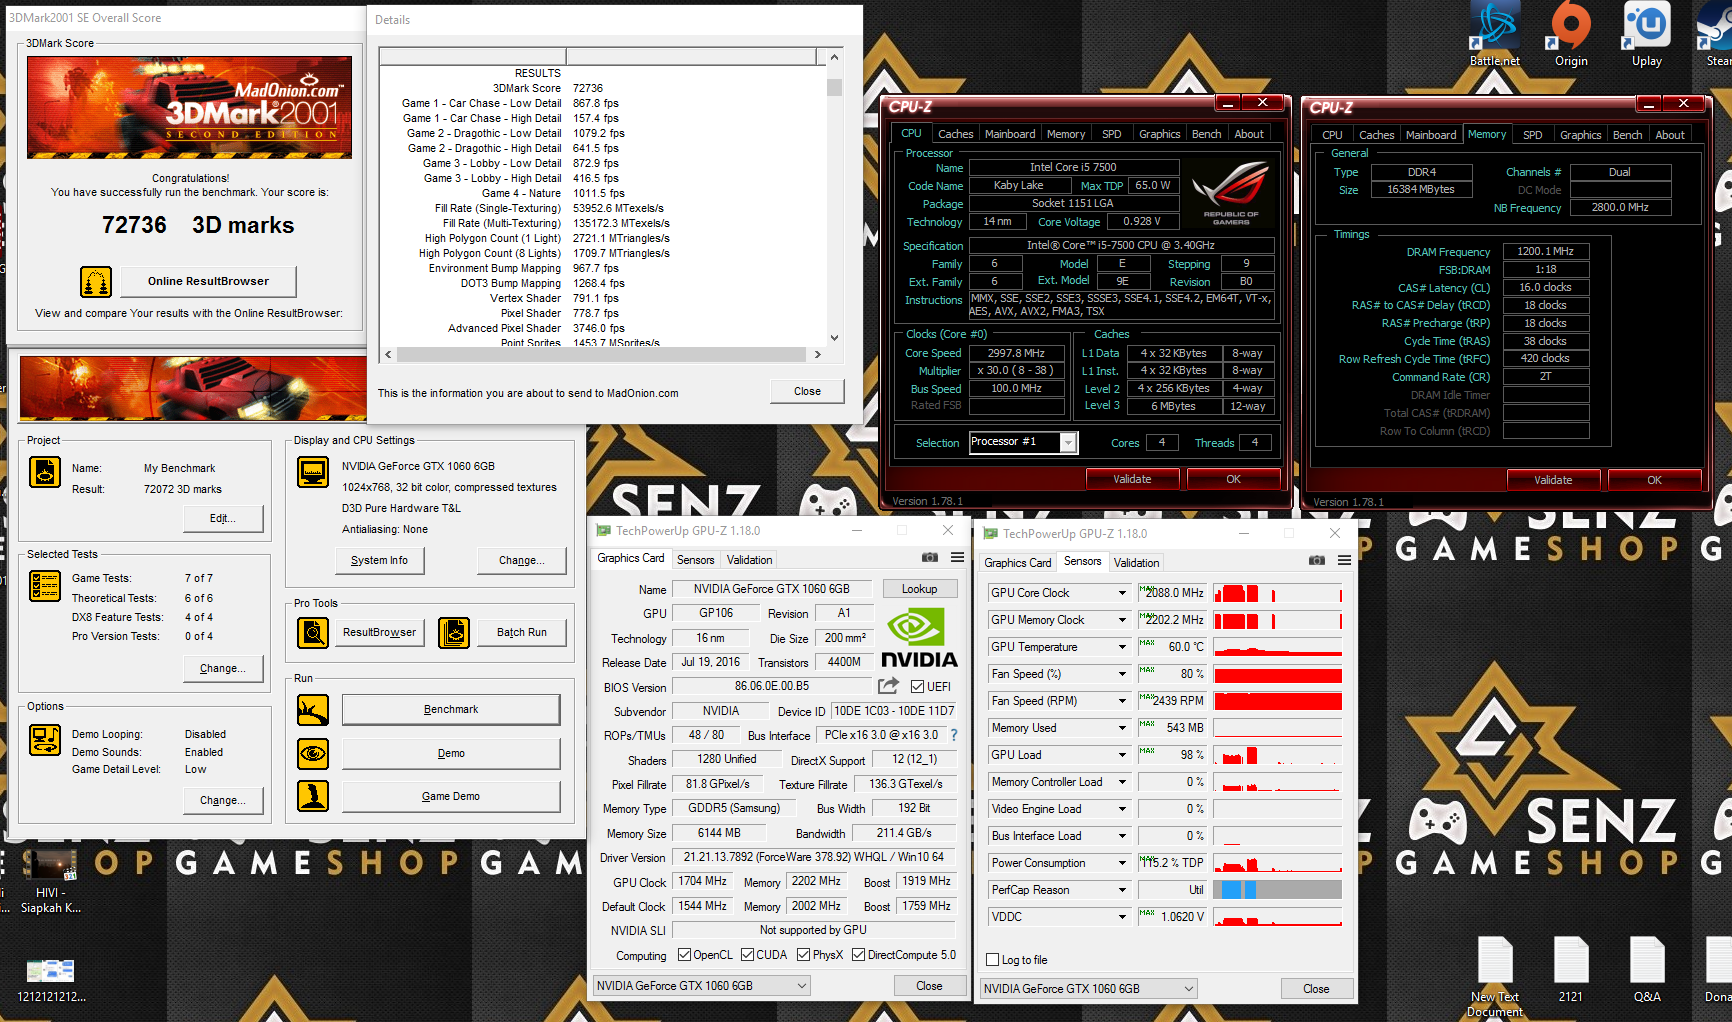Click the NVIDIA logo in GPU-Z
This screenshot has height=1022, width=1732.
point(919,638)
